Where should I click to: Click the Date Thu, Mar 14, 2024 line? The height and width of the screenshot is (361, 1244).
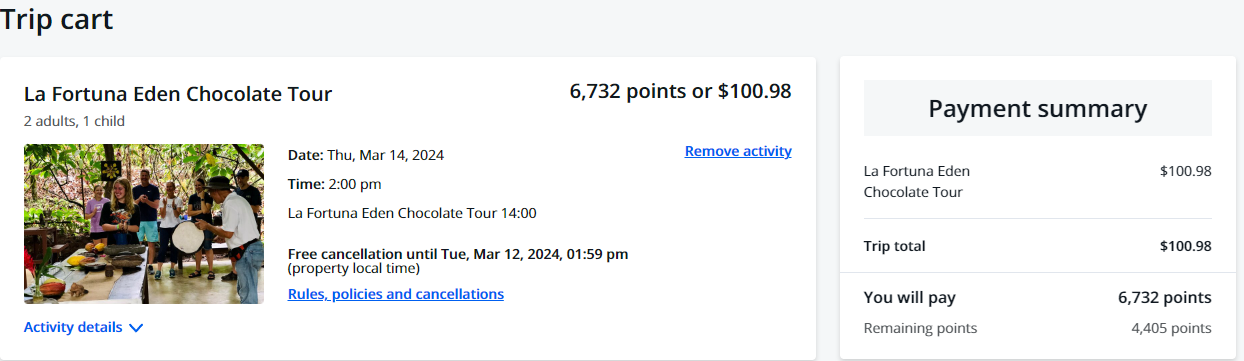(x=366, y=155)
